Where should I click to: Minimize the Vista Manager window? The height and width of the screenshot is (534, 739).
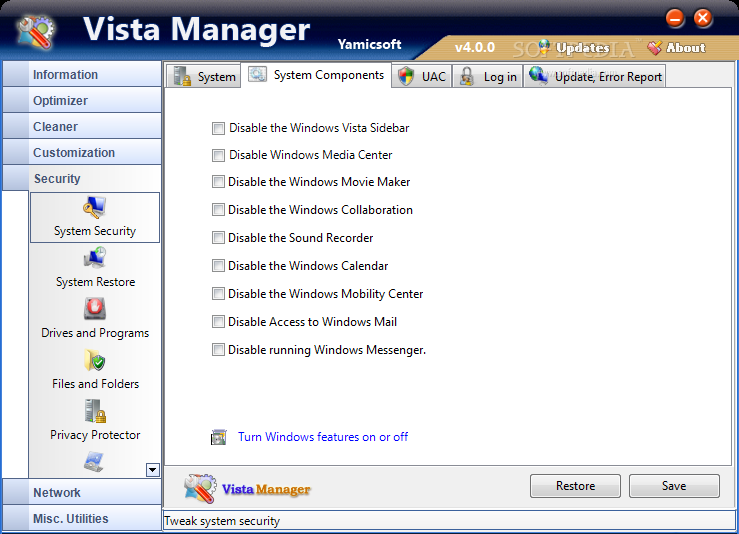pyautogui.click(x=675, y=19)
